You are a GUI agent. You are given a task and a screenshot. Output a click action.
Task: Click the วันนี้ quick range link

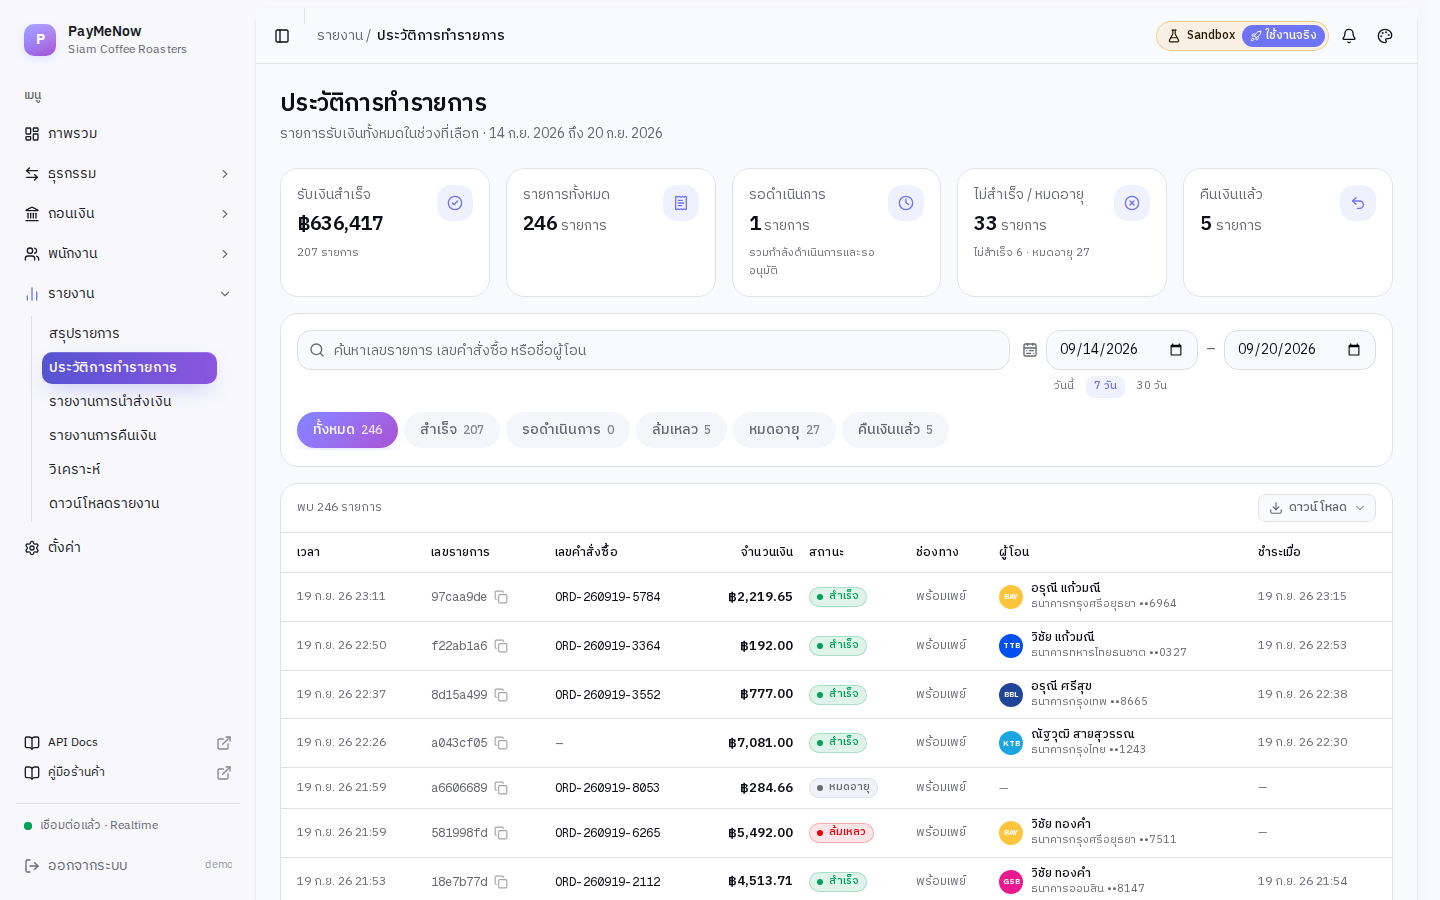[x=1064, y=385]
